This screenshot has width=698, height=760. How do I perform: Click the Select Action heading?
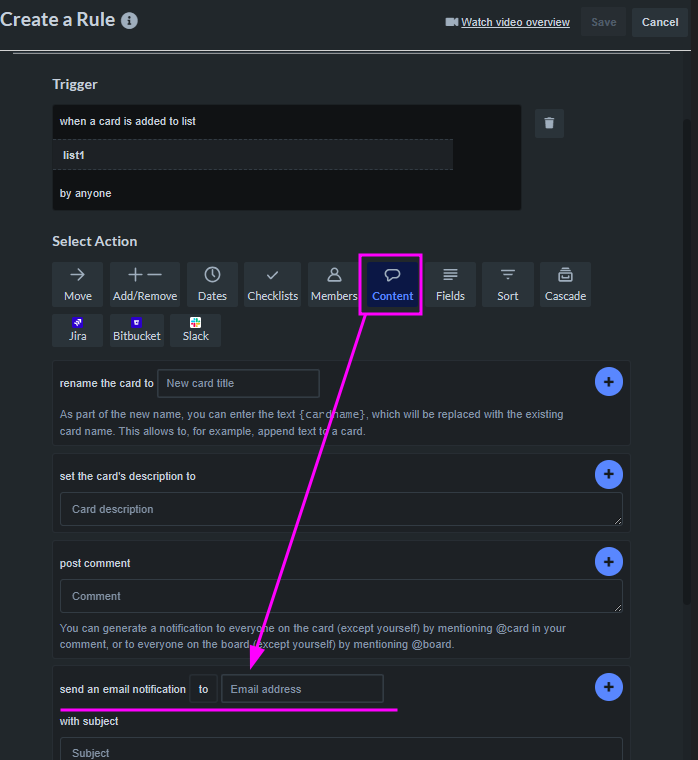95,241
